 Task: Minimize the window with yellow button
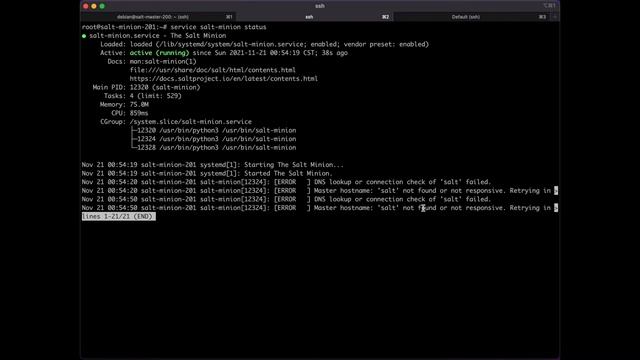point(94,6)
